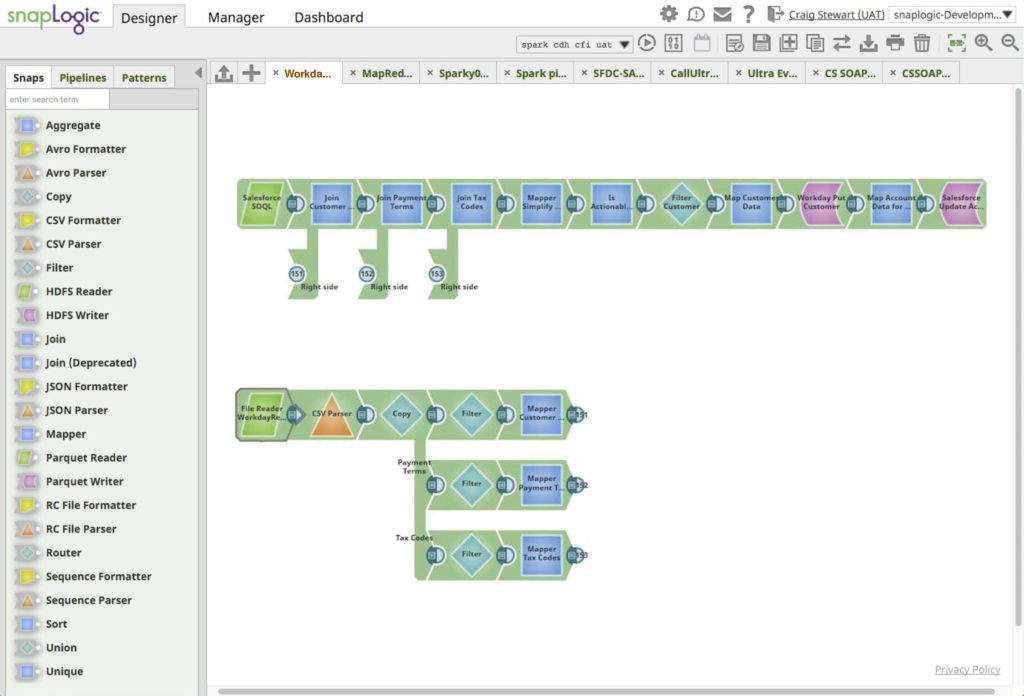Click the Export download icon
This screenshot has width=1024, height=696.
[869, 43]
